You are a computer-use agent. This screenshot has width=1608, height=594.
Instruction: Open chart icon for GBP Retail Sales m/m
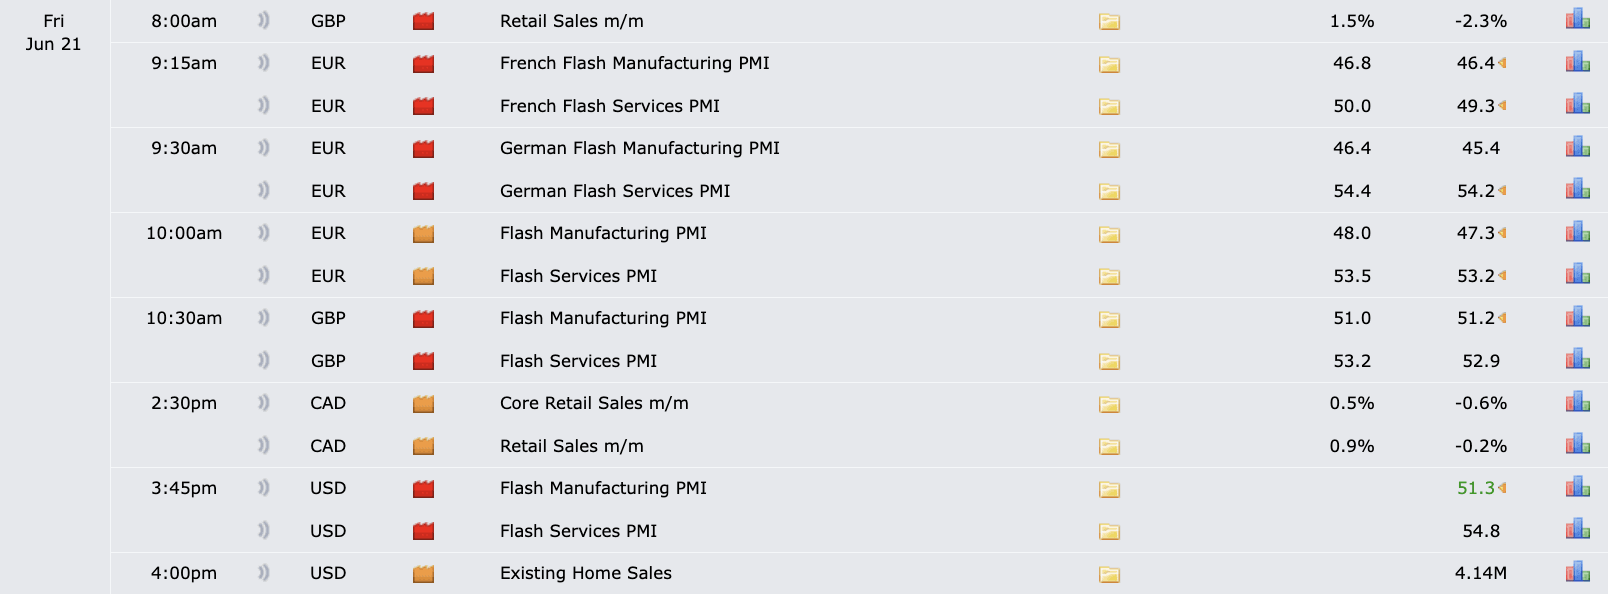tap(1578, 19)
